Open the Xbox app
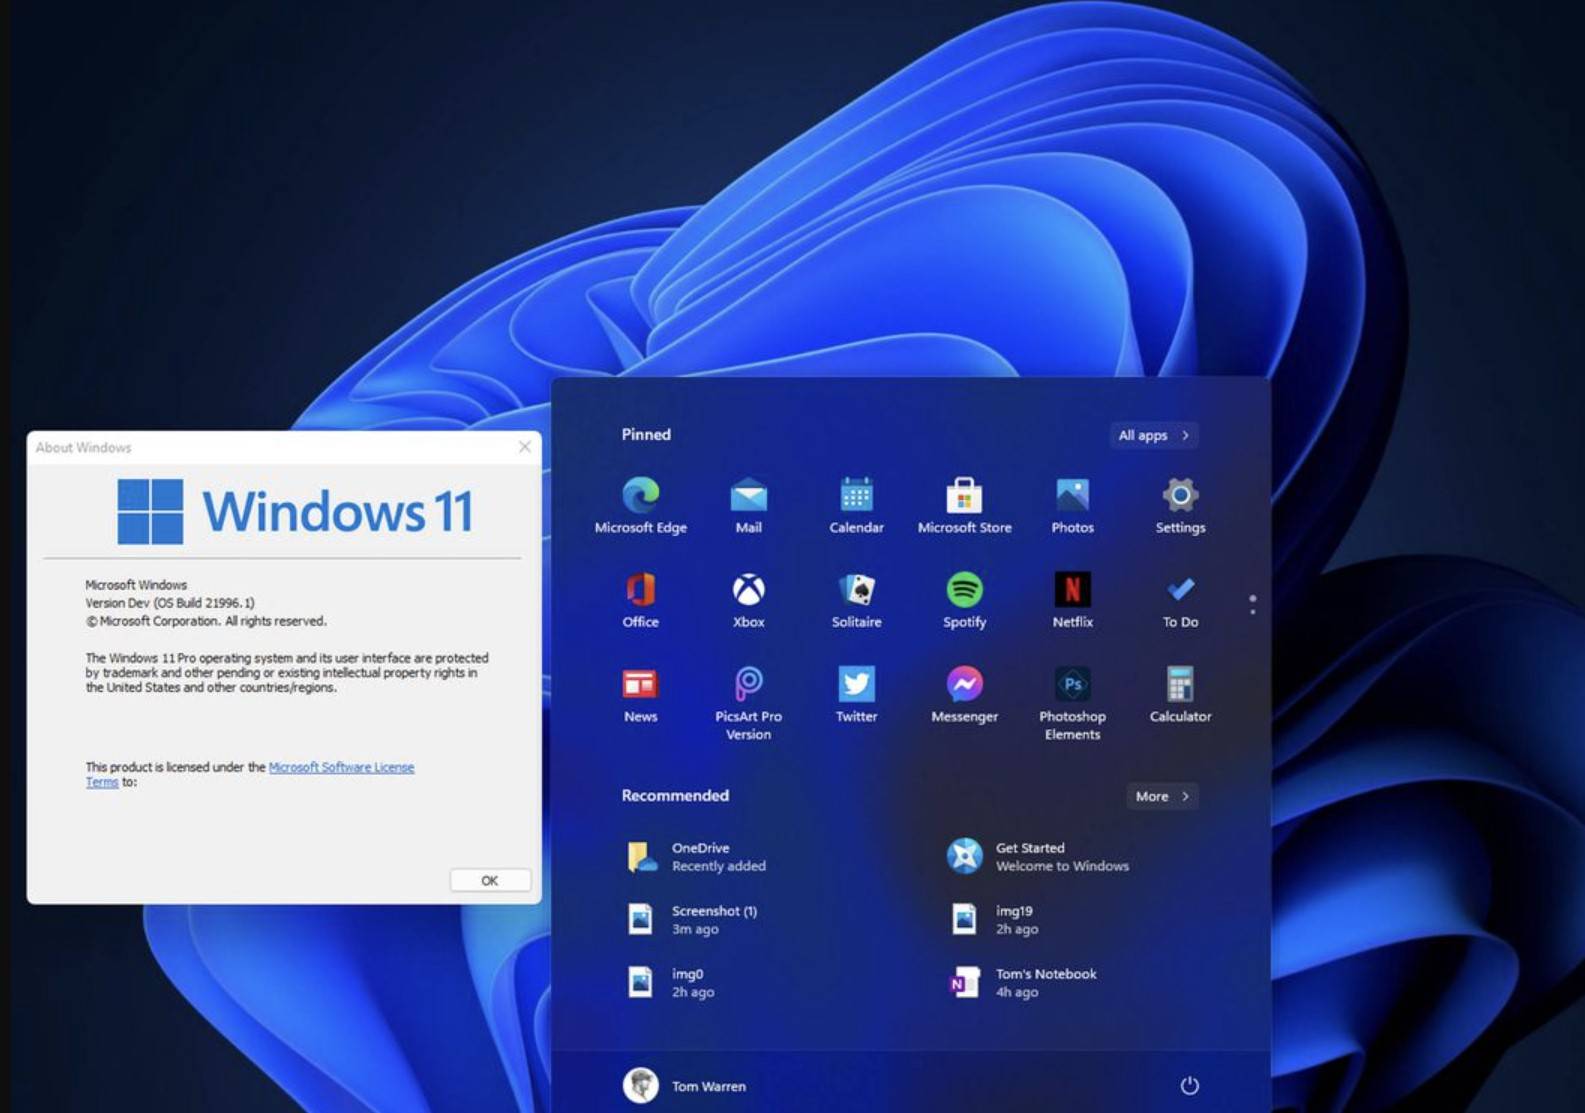This screenshot has width=1585, height=1113. [748, 600]
